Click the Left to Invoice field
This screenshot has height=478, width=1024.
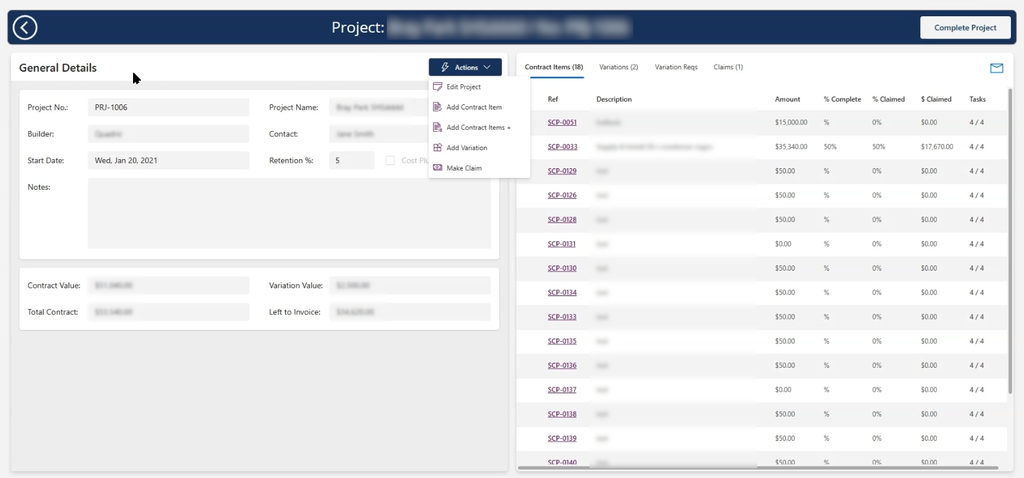point(410,312)
